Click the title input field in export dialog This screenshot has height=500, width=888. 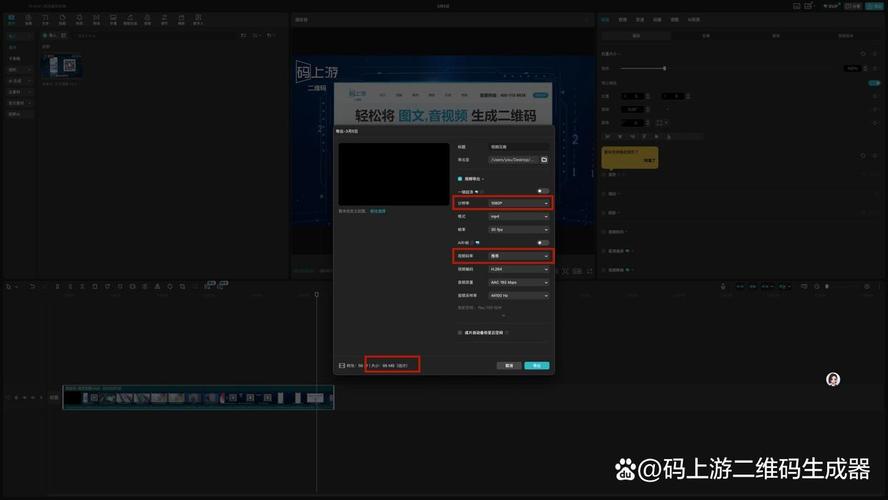tap(519, 147)
